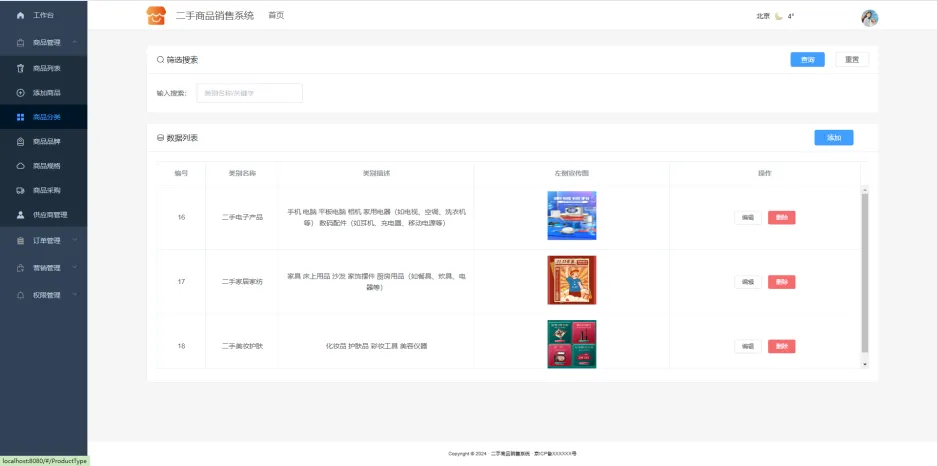Click the user avatar at top right
Image resolution: width=937 pixels, height=466 pixels.
(x=869, y=17)
